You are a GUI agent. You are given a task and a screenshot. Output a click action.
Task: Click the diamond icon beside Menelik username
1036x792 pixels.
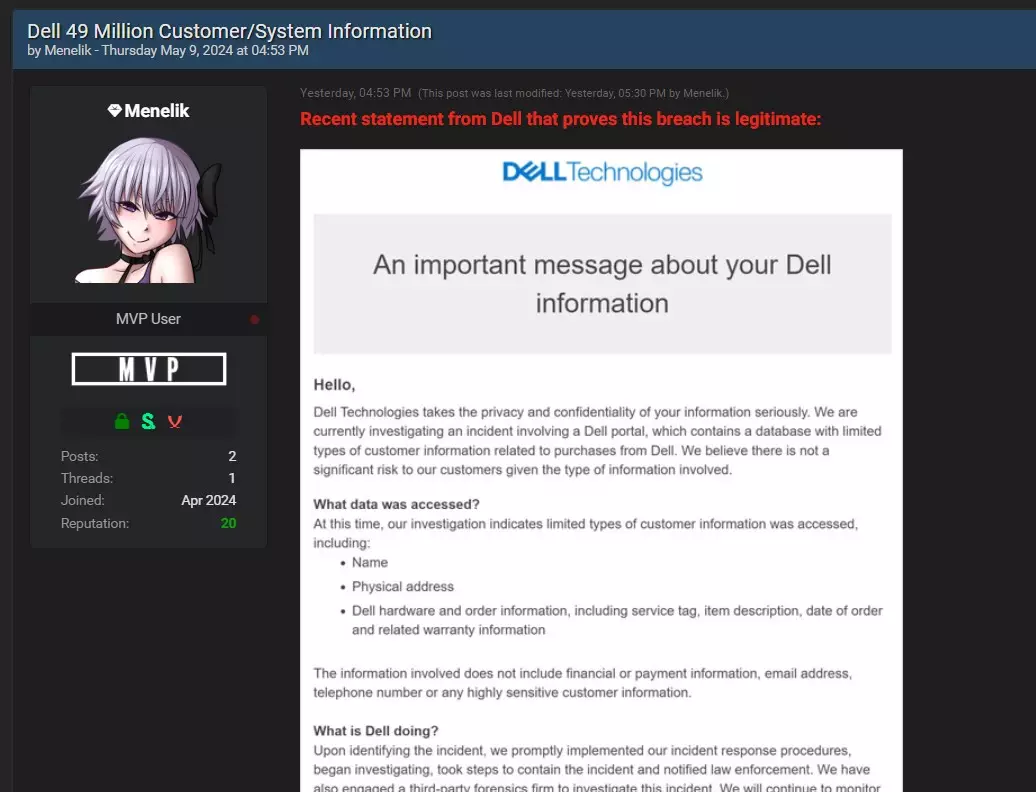tap(114, 111)
